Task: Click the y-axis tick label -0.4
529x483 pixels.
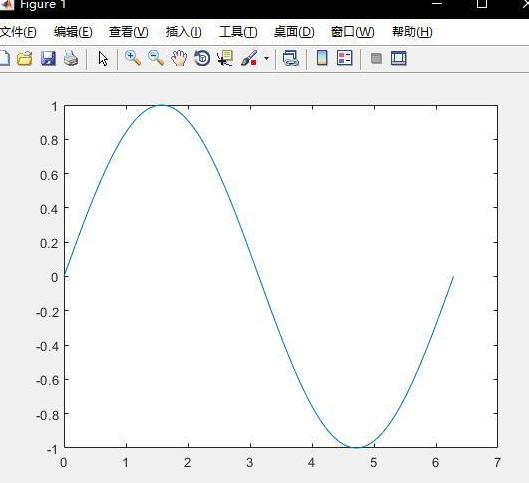Action: [x=47, y=346]
